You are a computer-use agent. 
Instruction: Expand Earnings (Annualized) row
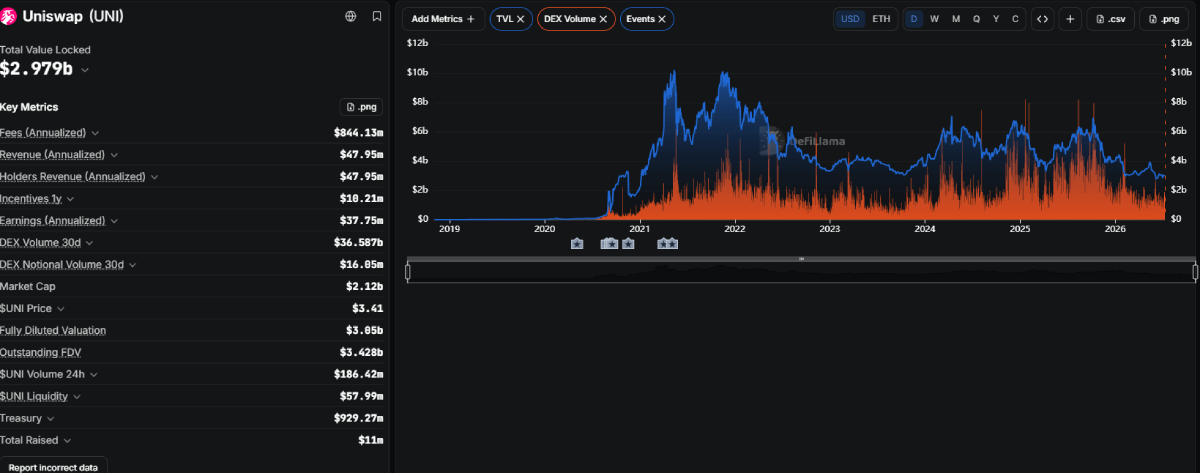115,221
